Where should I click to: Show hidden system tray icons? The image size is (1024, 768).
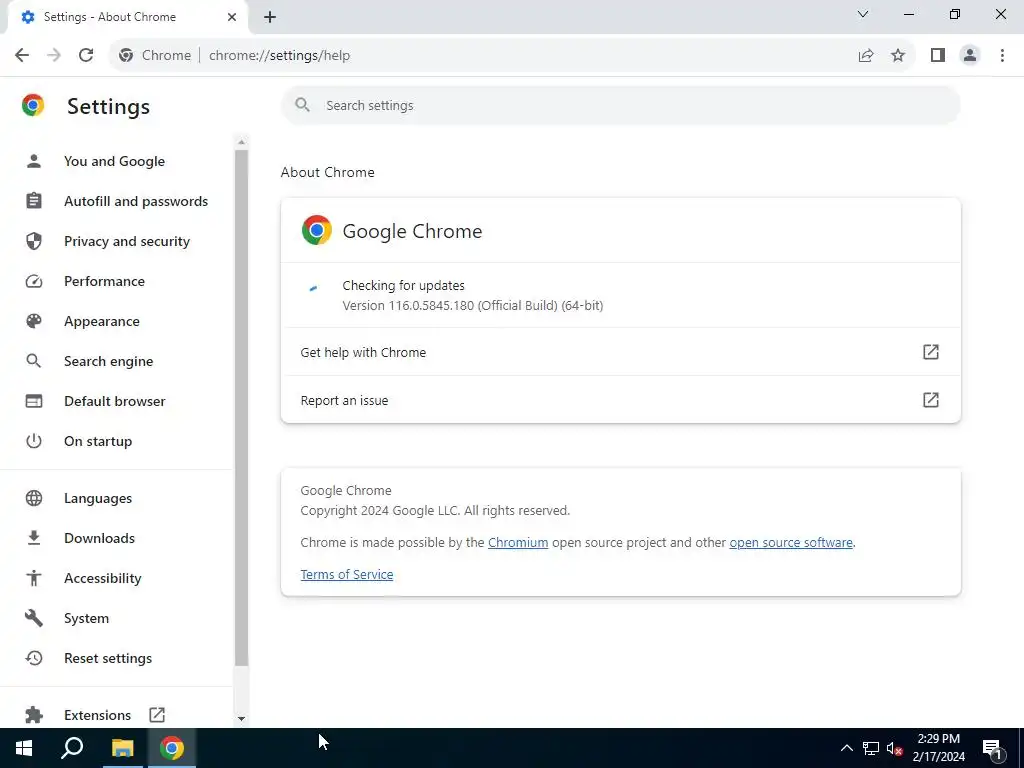click(846, 748)
